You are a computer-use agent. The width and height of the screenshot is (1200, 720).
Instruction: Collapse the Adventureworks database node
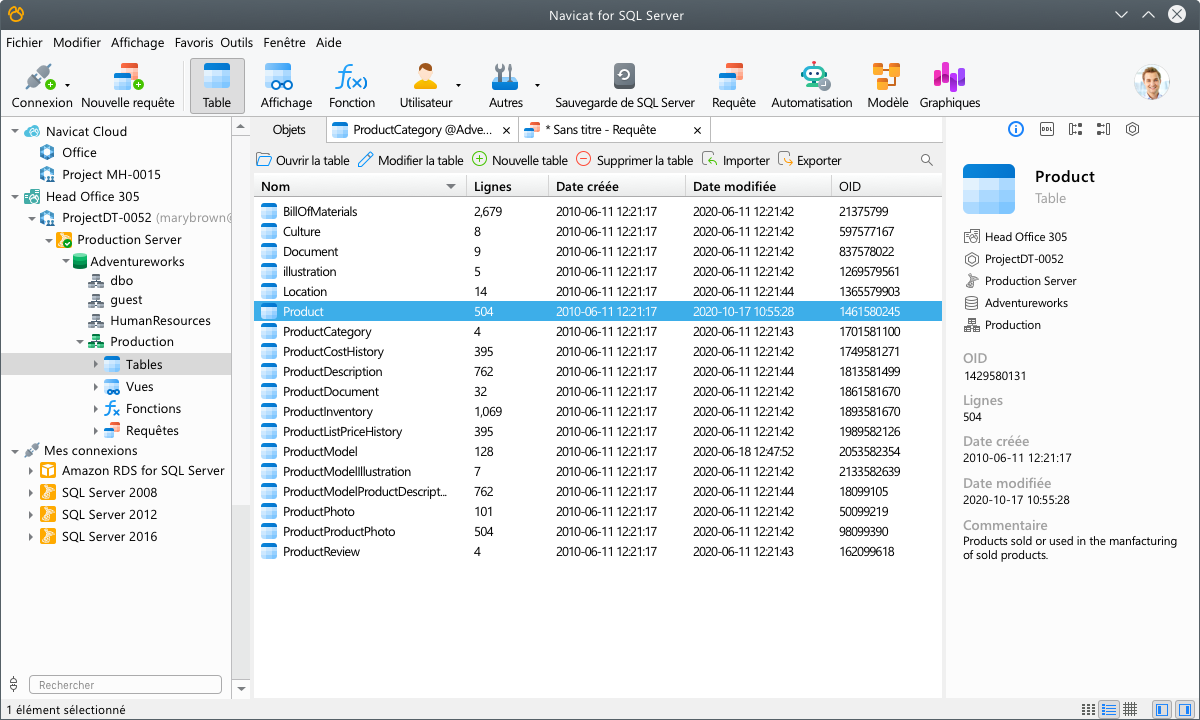[65, 262]
